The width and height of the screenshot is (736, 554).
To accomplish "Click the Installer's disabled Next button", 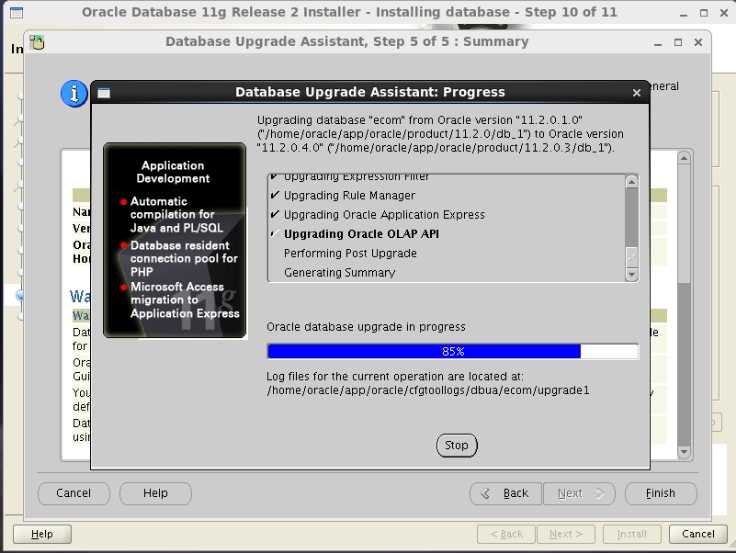I will 566,534.
